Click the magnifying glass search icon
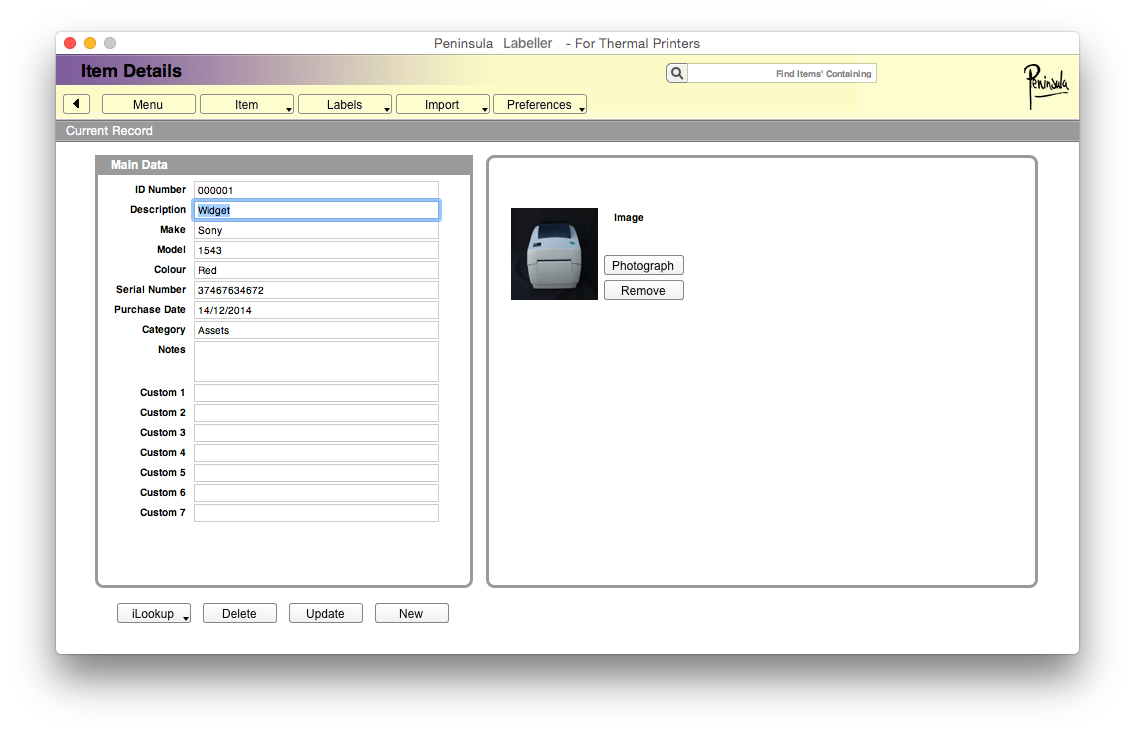Viewport: 1135px width, 734px height. coord(677,73)
